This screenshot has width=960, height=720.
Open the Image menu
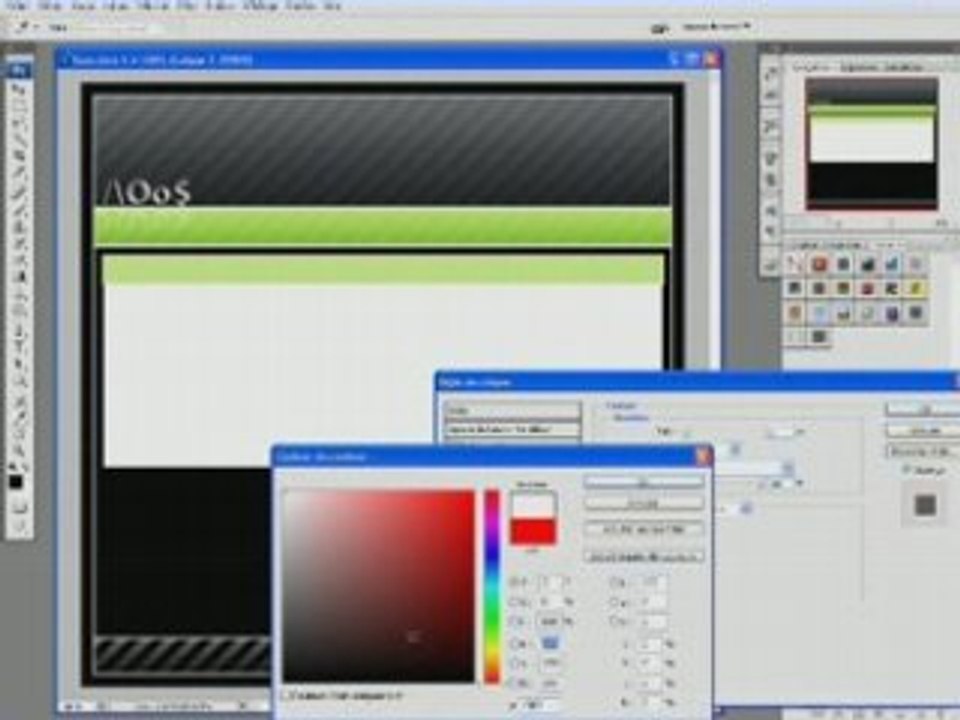click(83, 6)
